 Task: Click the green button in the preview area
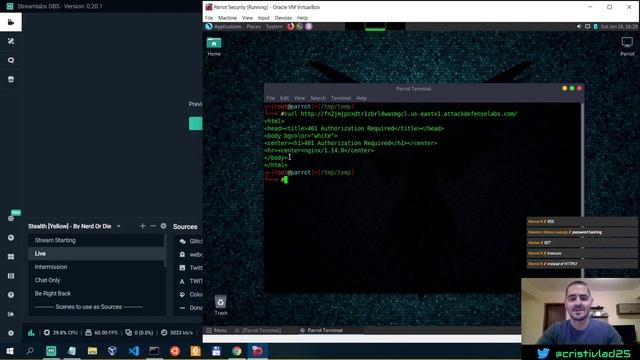[196, 123]
